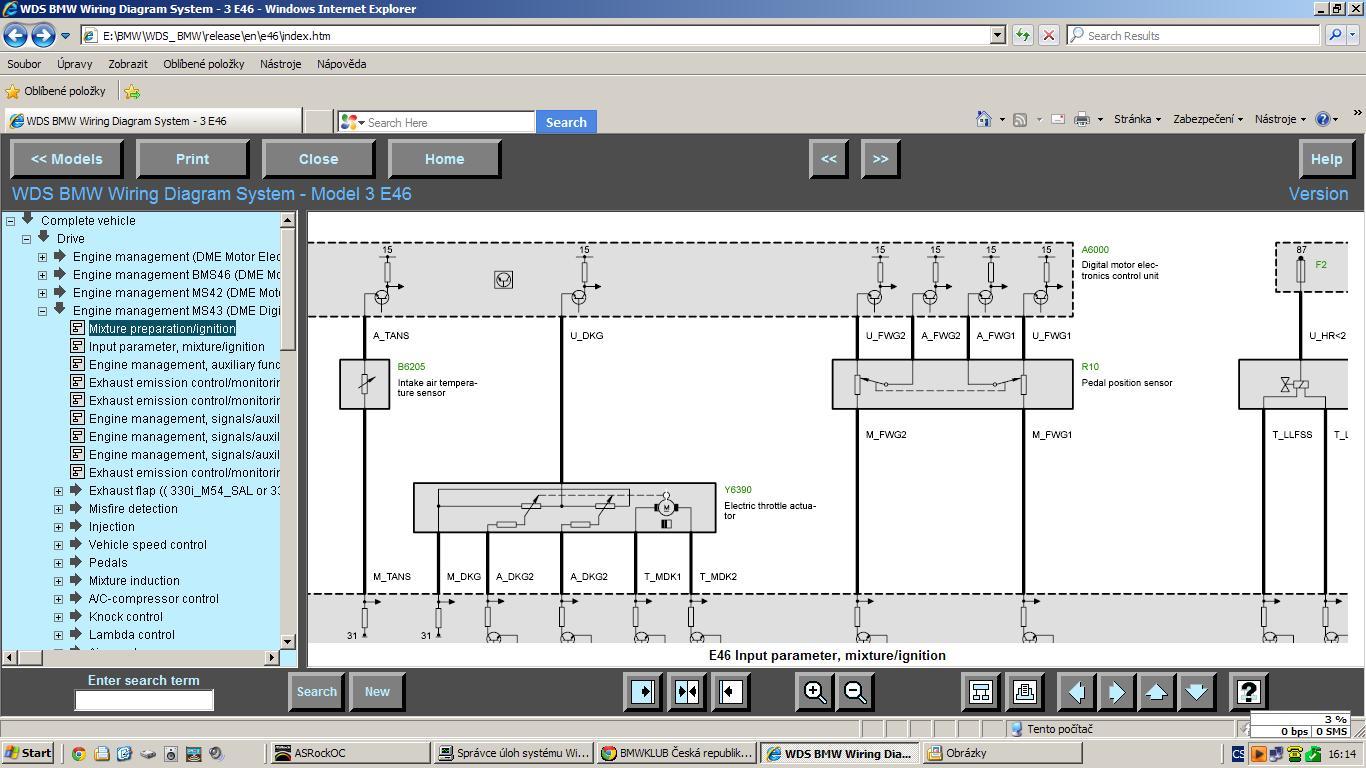This screenshot has width=1366, height=768.
Task: Open the Oblíbené položky menu
Action: click(204, 64)
